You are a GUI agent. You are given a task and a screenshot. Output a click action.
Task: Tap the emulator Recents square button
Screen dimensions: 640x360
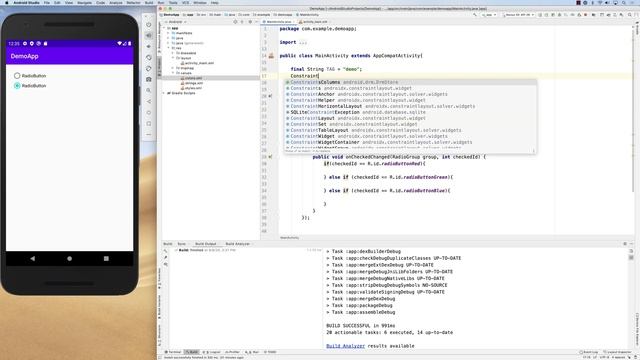pyautogui.click(x=106, y=258)
